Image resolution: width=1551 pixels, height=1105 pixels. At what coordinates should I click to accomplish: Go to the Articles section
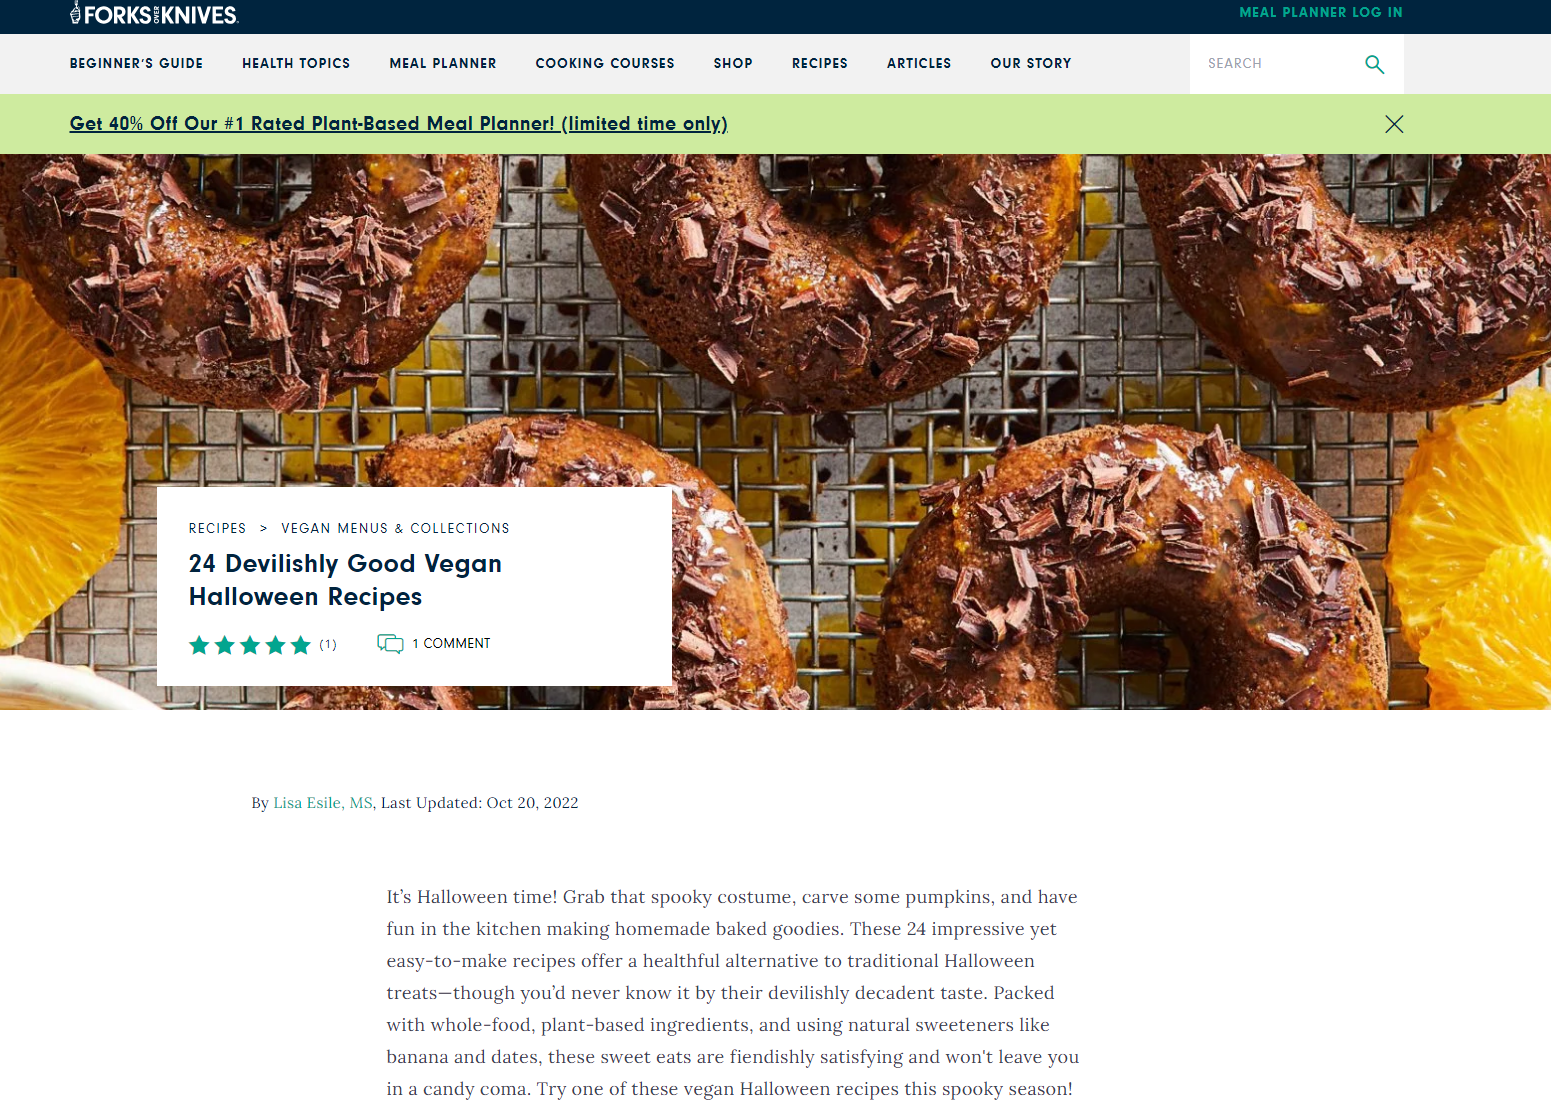919,63
